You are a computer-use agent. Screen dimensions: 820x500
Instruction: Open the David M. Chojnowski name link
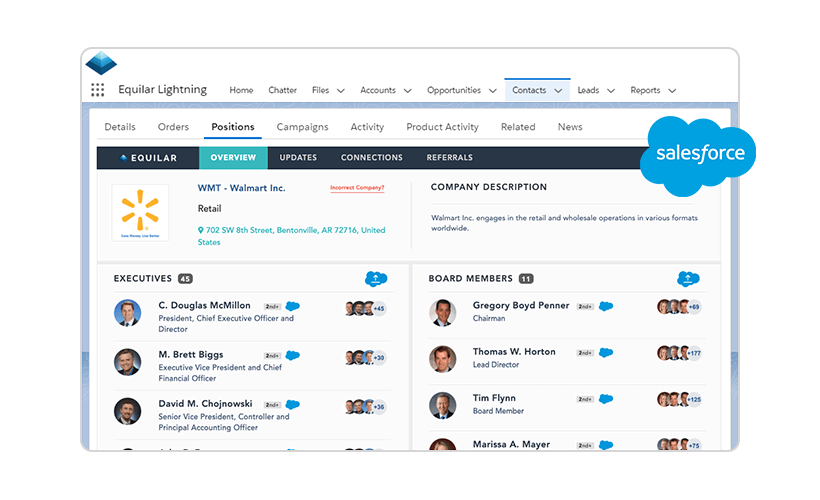tap(206, 404)
